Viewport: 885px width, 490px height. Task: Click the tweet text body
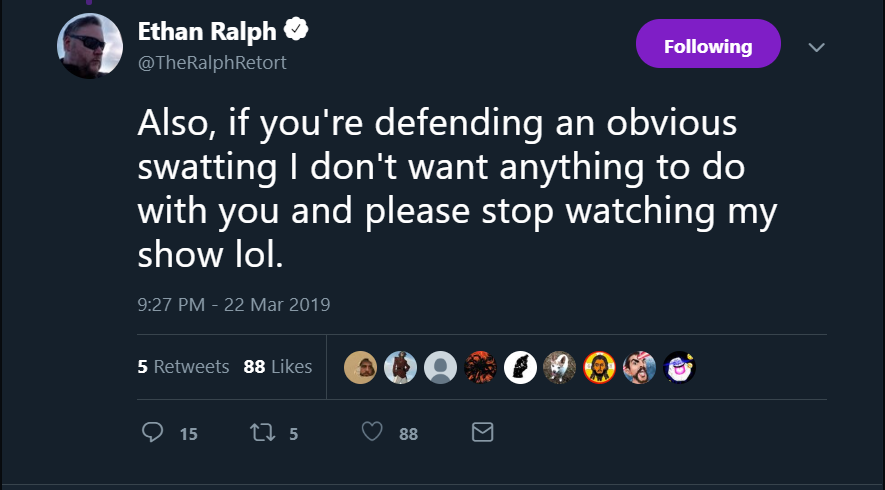click(457, 189)
